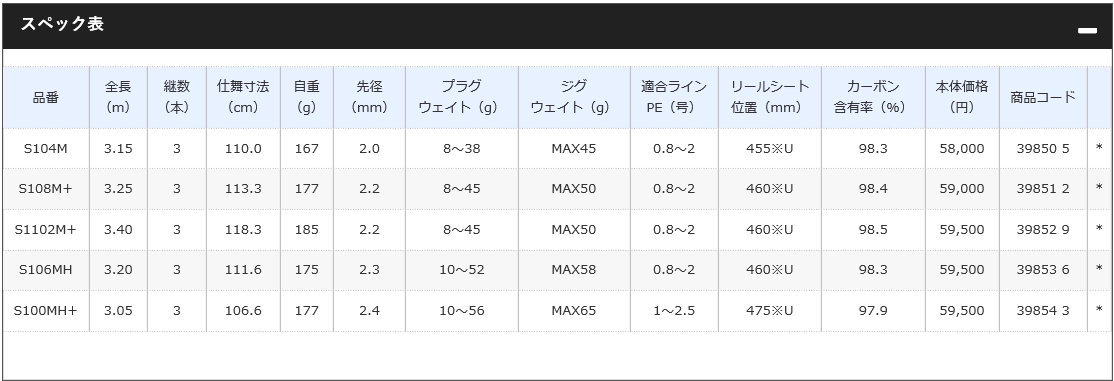This screenshot has height=381, width=1114.
Task: Click the S100MH+ model cell
Action: [x=46, y=311]
